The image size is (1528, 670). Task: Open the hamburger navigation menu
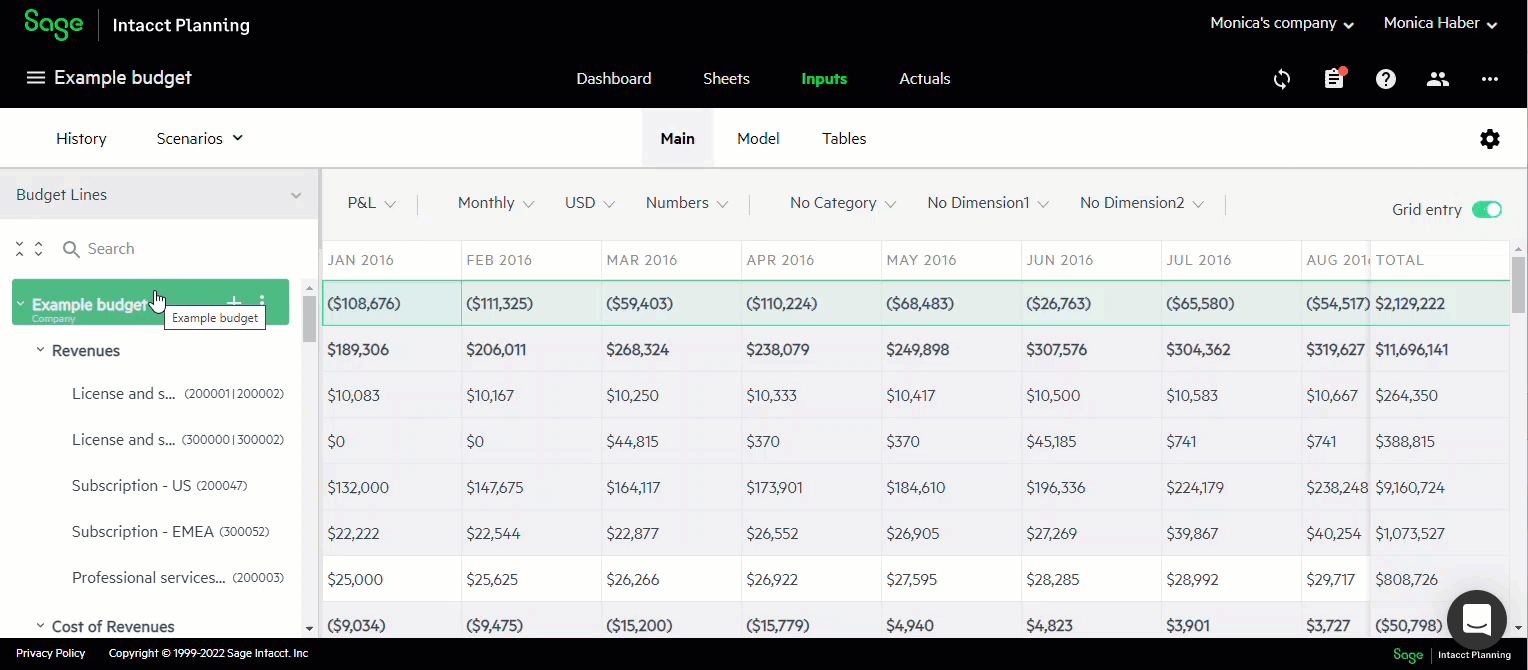(x=36, y=78)
